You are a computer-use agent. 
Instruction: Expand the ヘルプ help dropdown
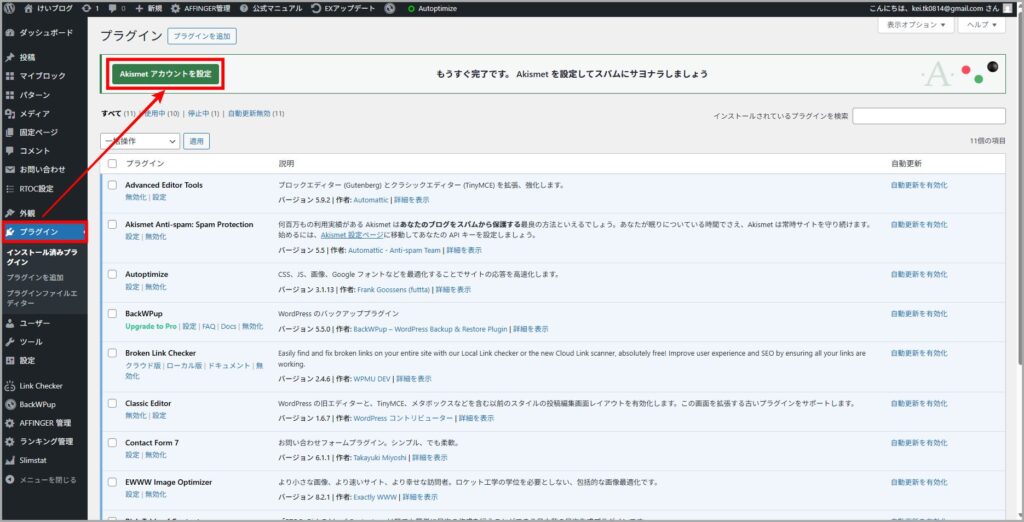click(x=981, y=24)
